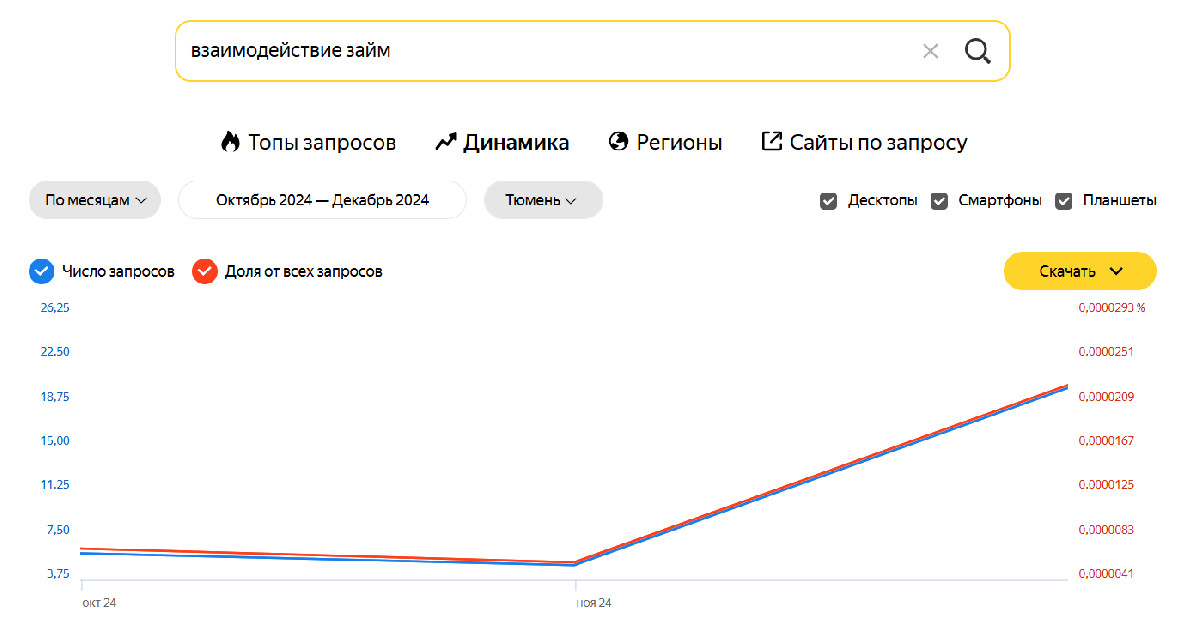Open the Скачать download dropdown
1200x628 pixels.
[x=1080, y=271]
